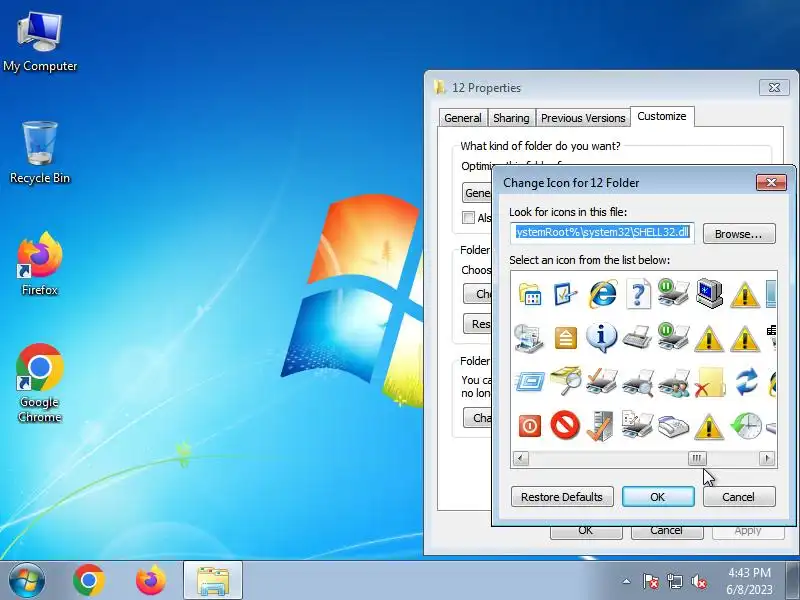This screenshot has height=600, width=800.
Task: Click Restore Defaults button
Action: tap(562, 496)
